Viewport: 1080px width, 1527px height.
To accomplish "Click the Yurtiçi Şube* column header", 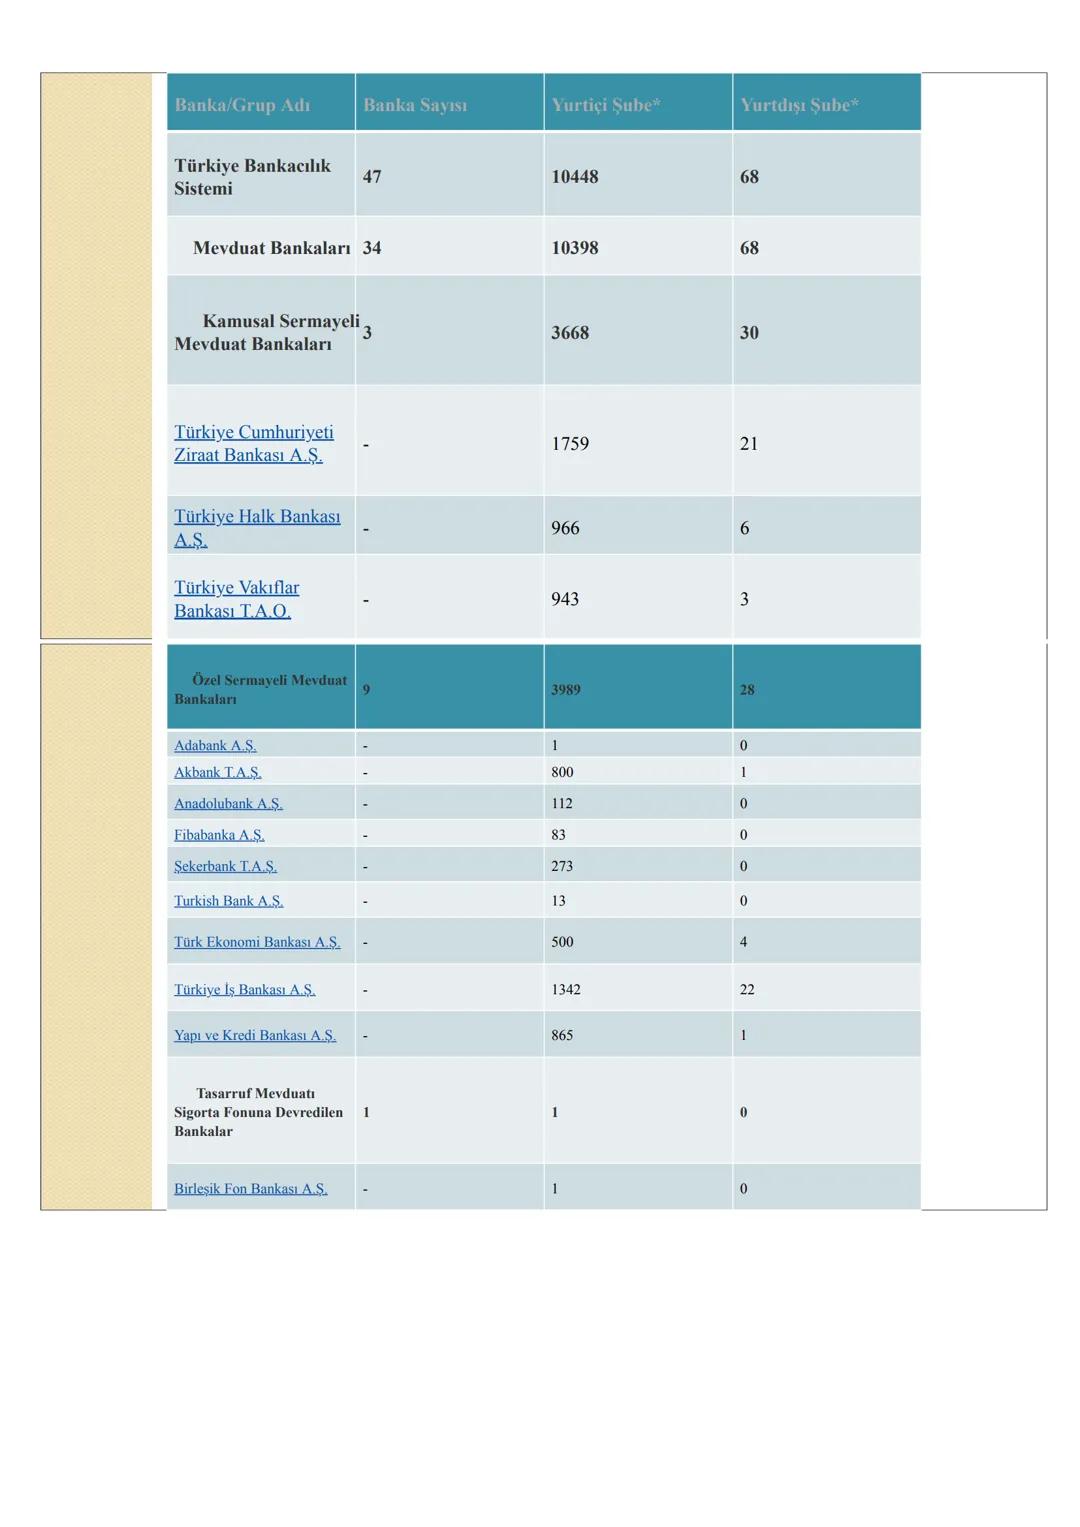I will pyautogui.click(x=605, y=105).
